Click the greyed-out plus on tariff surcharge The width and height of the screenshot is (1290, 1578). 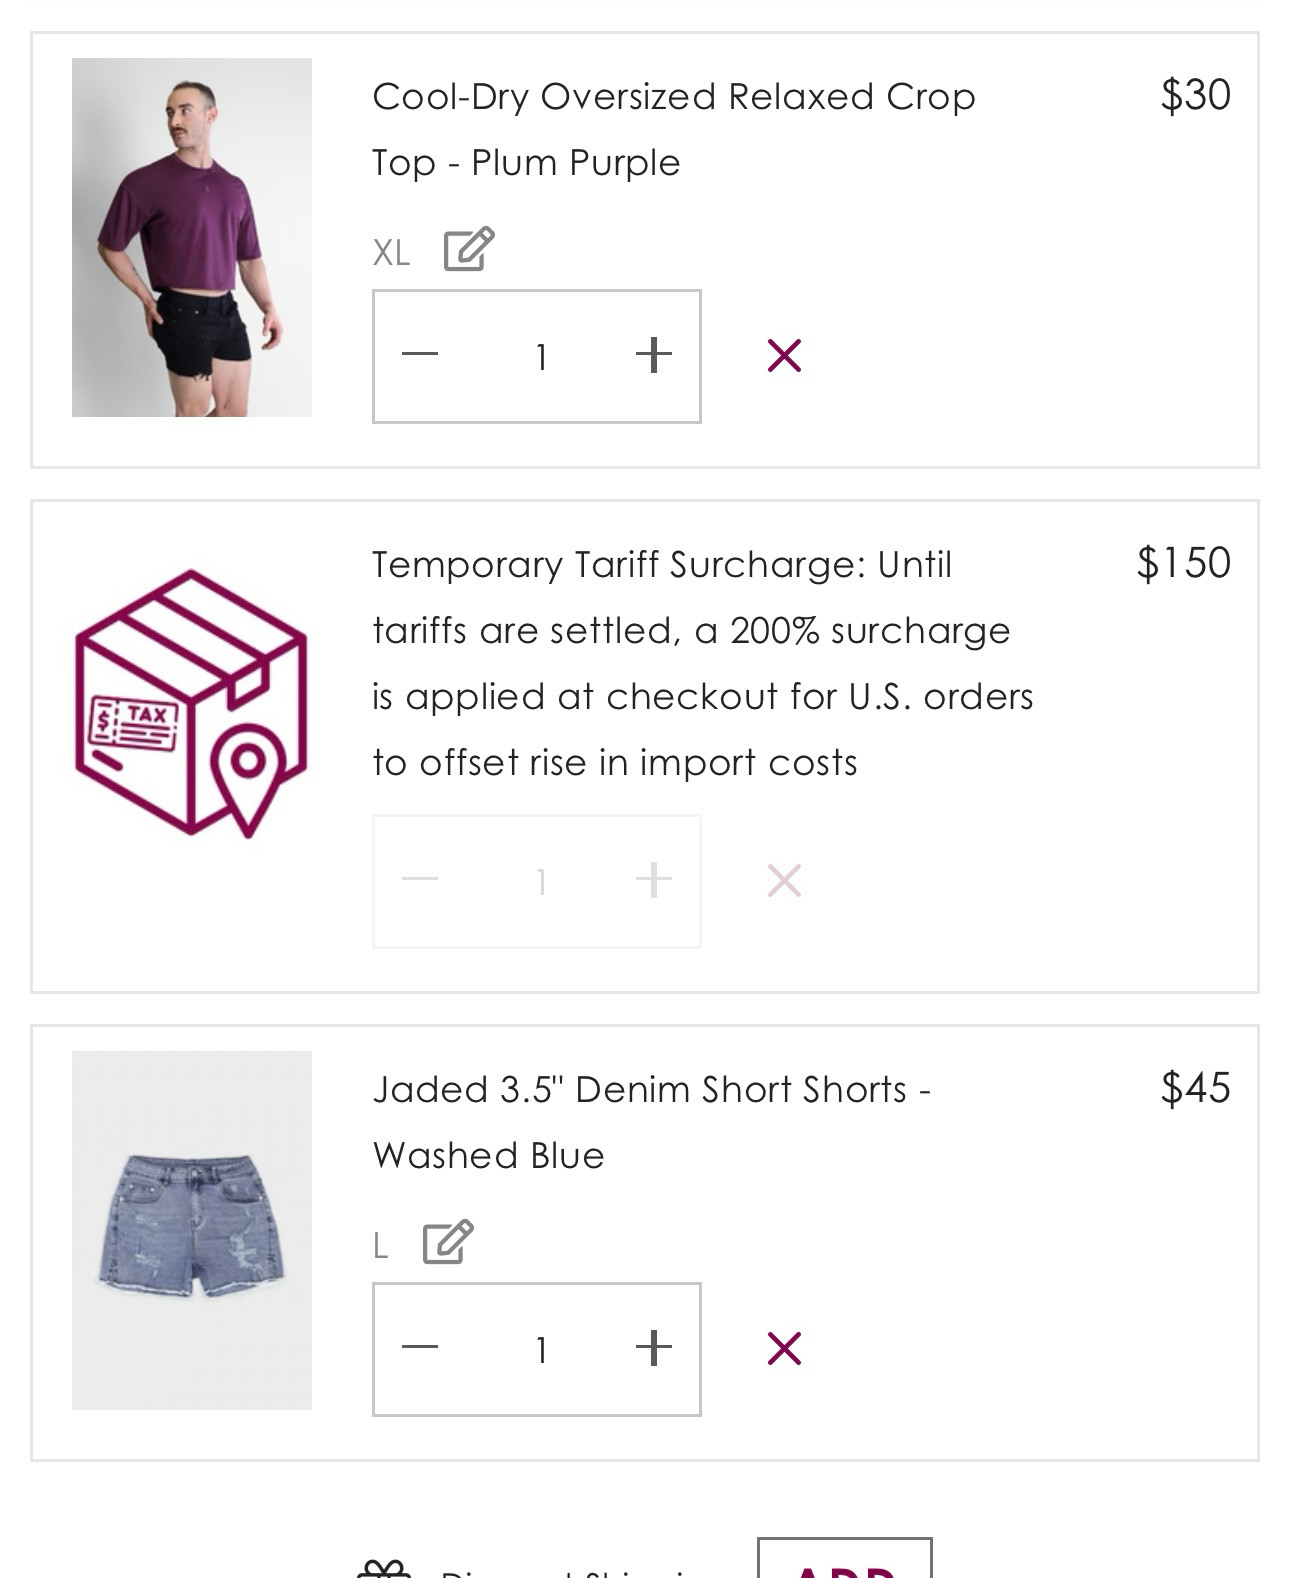point(654,881)
